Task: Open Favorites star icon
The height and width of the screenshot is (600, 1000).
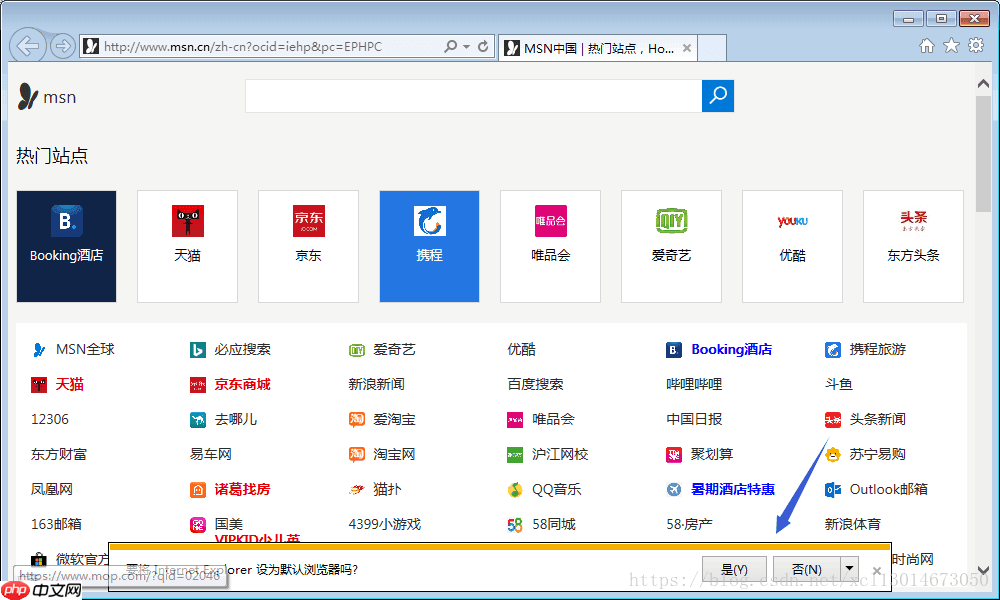Action: point(951,46)
